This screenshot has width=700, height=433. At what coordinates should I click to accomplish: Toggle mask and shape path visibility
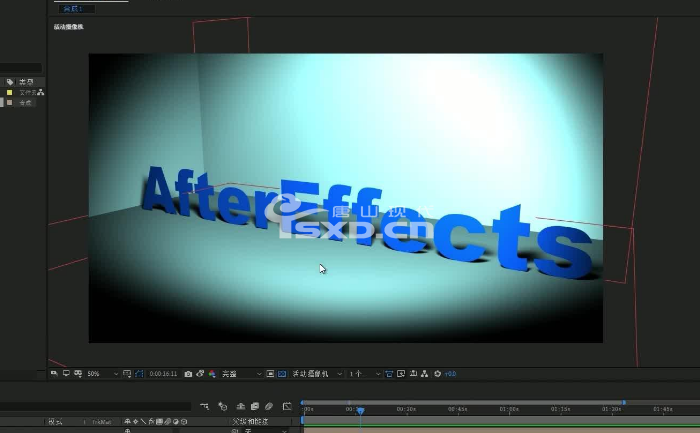[x=139, y=374]
